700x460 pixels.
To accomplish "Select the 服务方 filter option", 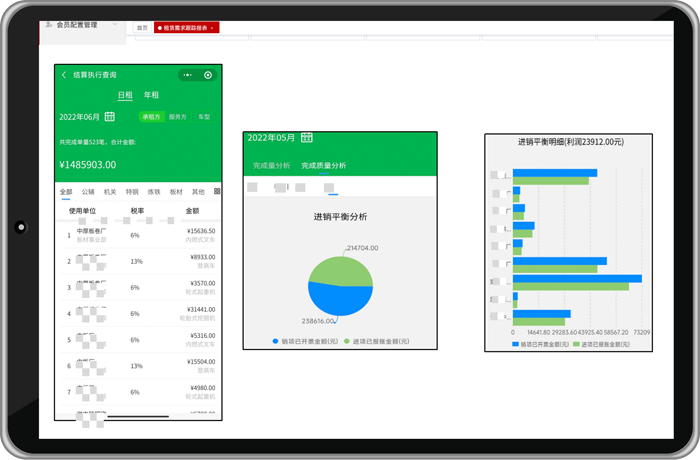I will pyautogui.click(x=178, y=117).
